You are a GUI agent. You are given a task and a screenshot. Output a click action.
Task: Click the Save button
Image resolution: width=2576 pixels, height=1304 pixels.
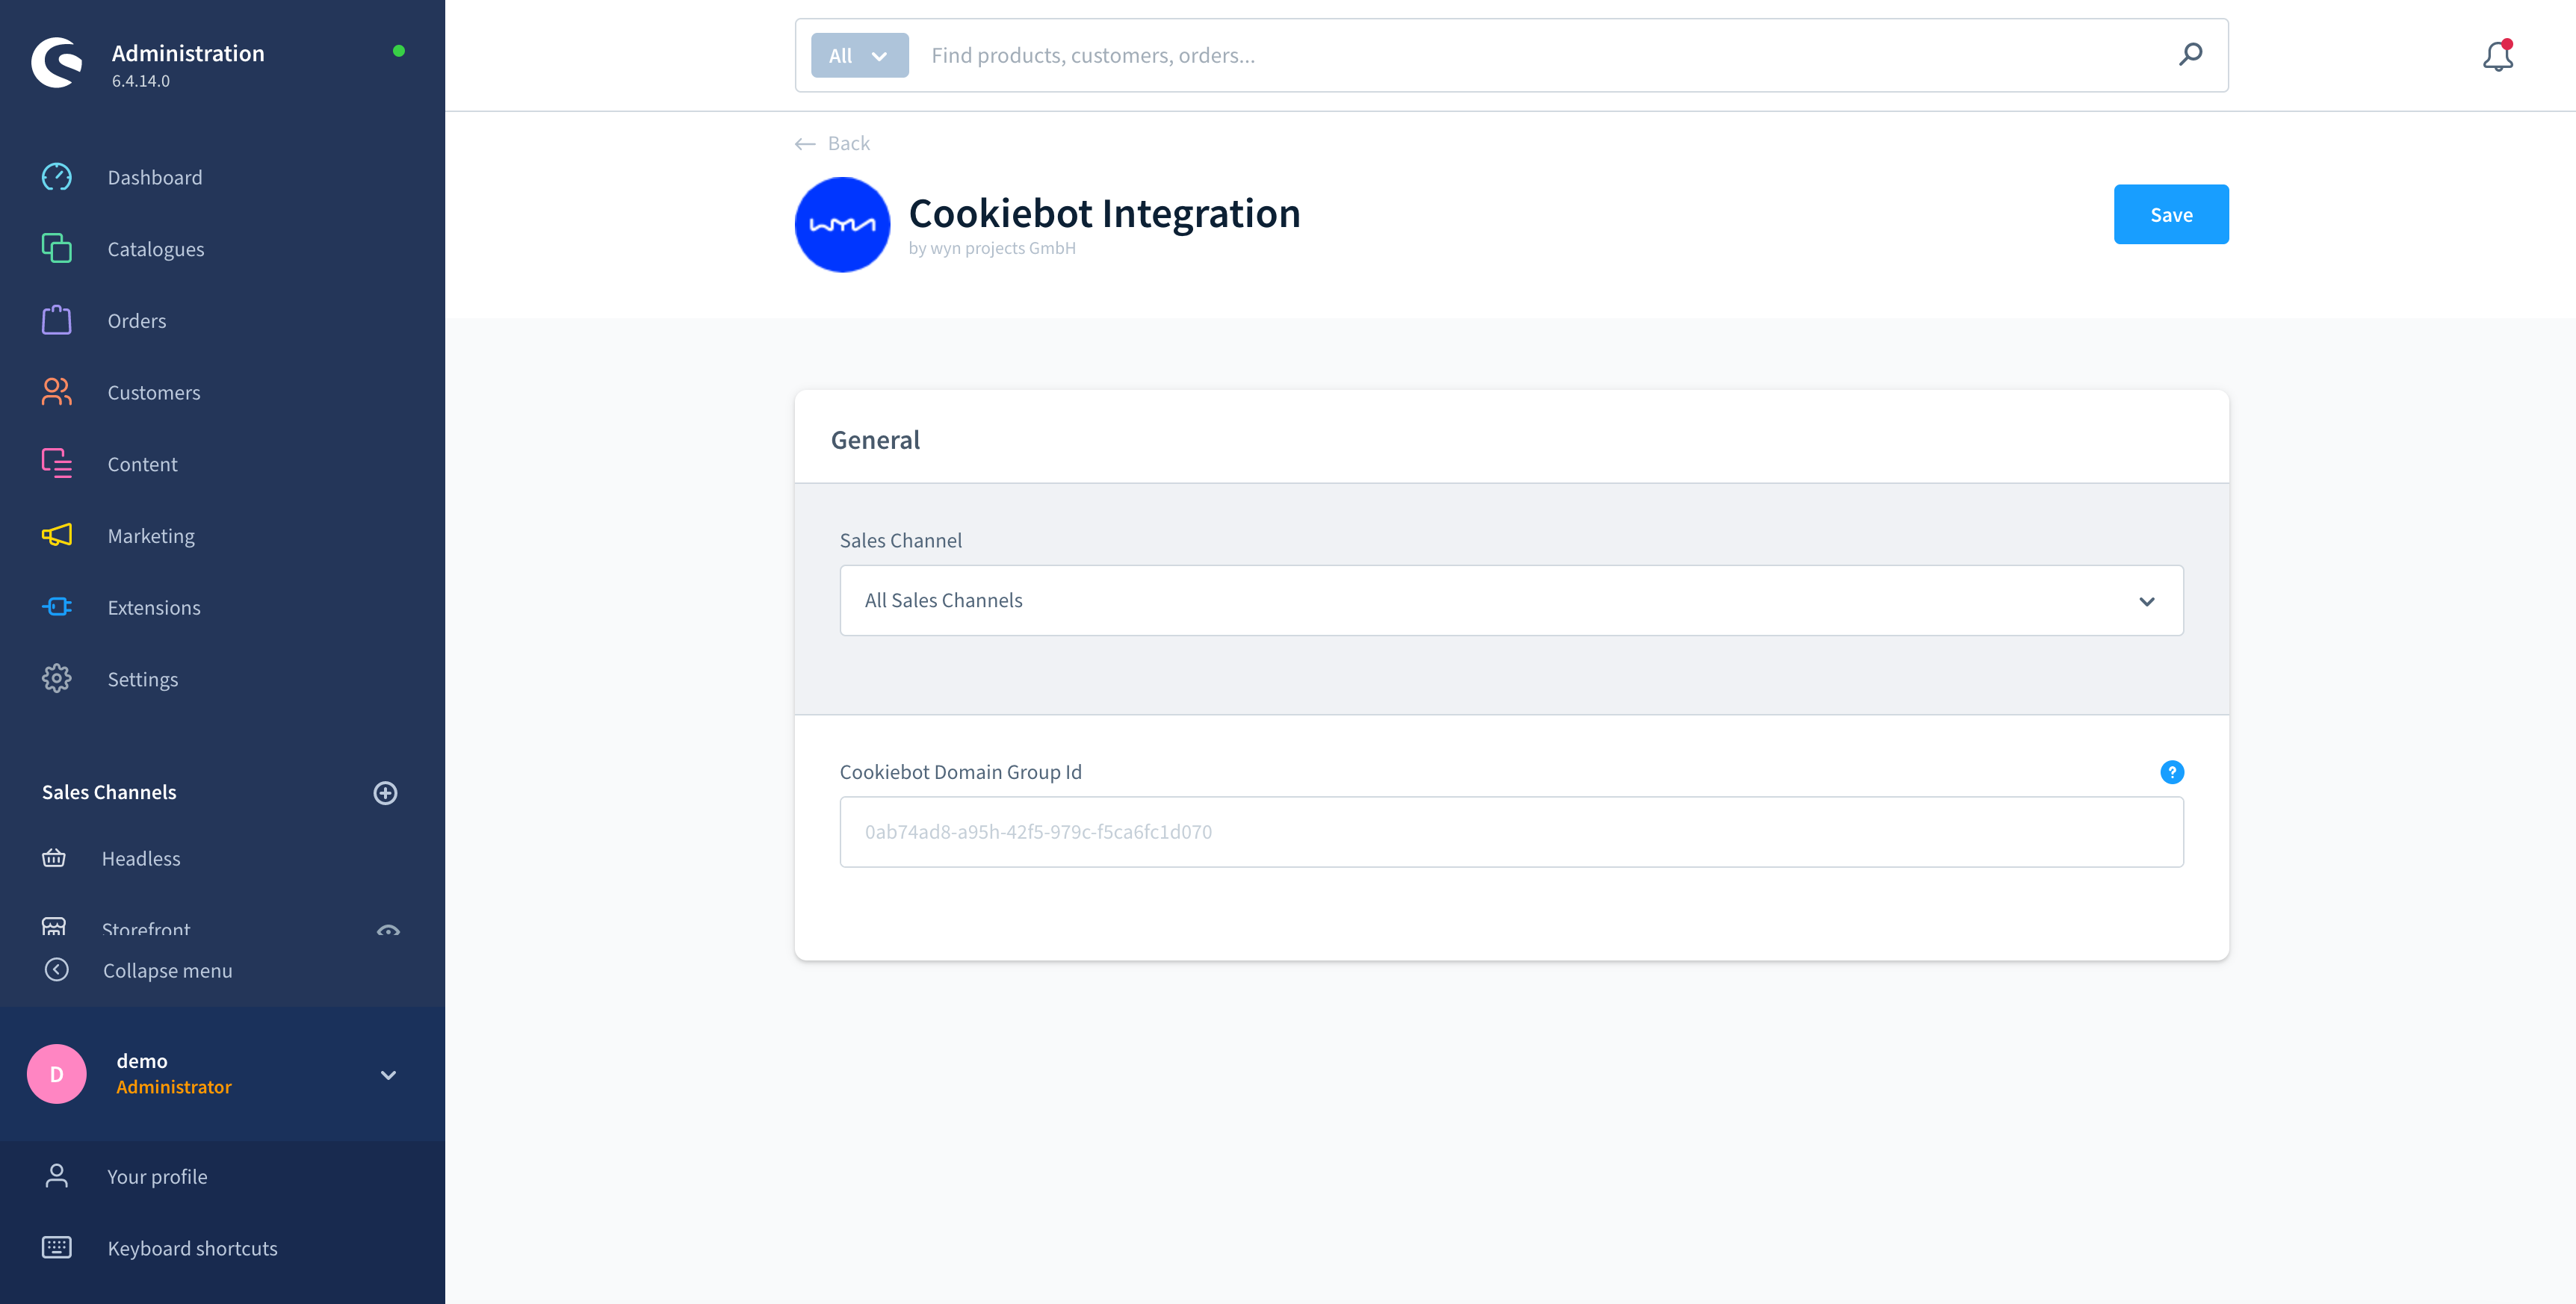[x=2170, y=213]
